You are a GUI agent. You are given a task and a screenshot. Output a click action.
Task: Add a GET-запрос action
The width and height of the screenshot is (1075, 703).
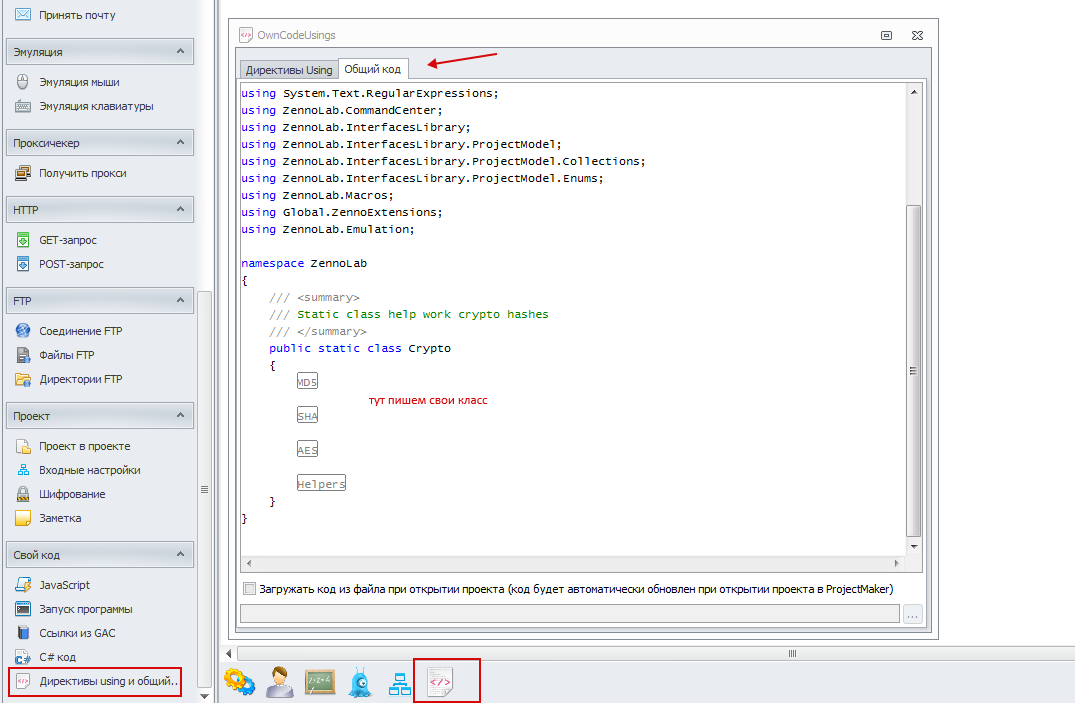click(56, 240)
